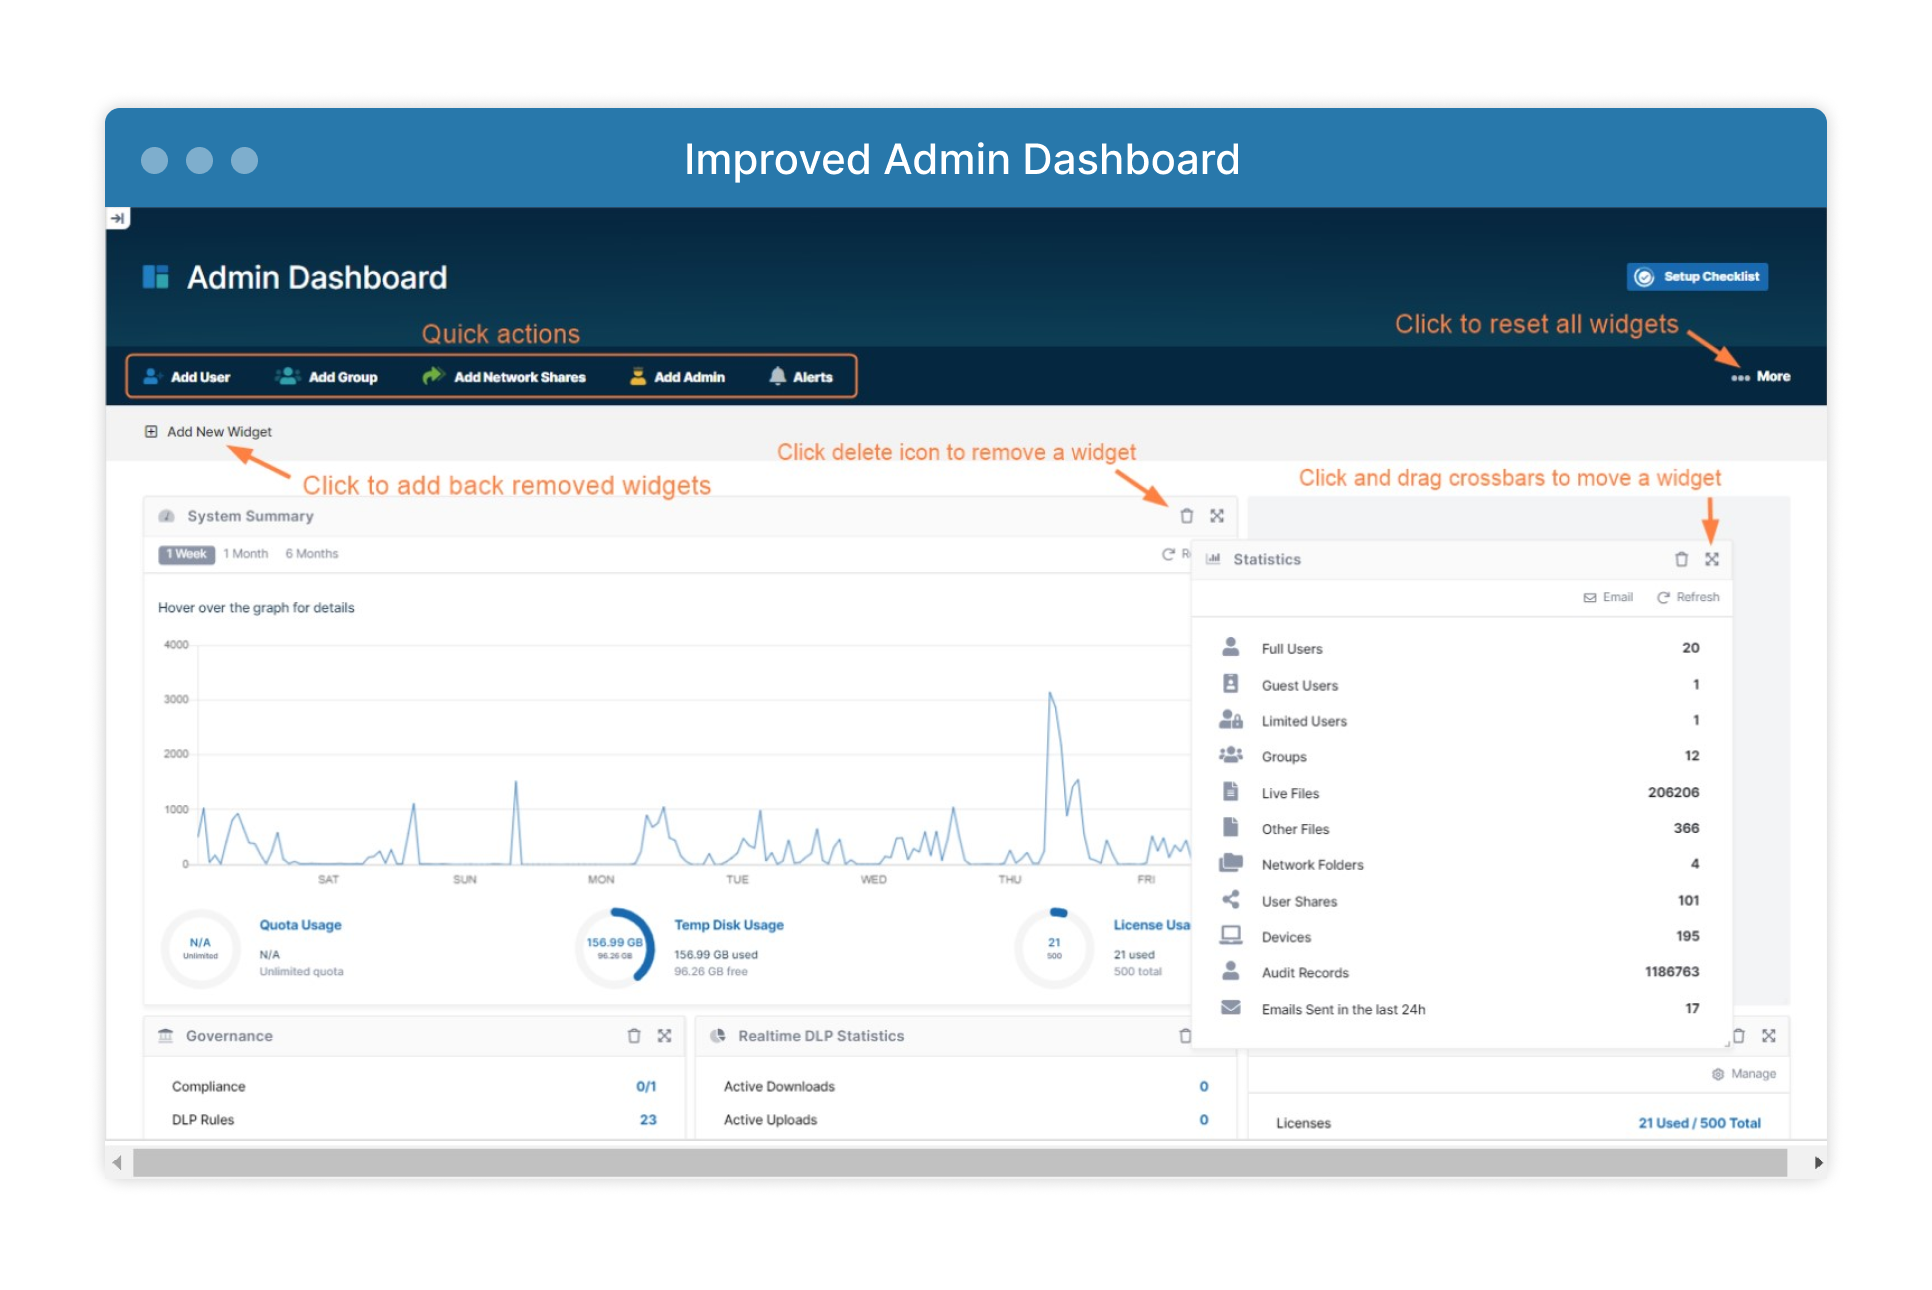Click the Audit Records icon
The height and width of the screenshot is (1290, 1932).
1231,971
